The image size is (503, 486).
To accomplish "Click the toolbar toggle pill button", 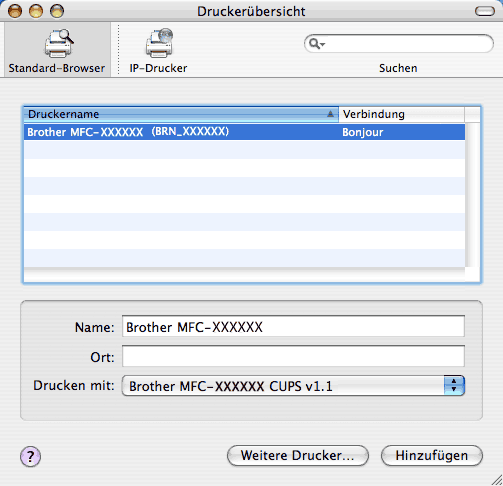I will click(x=484, y=11).
